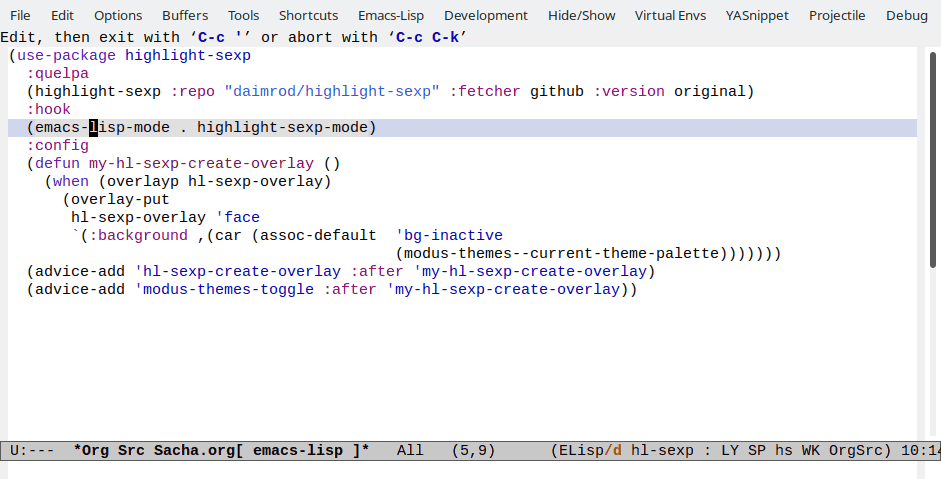
Task: Open the Projectile menu
Action: [837, 15]
